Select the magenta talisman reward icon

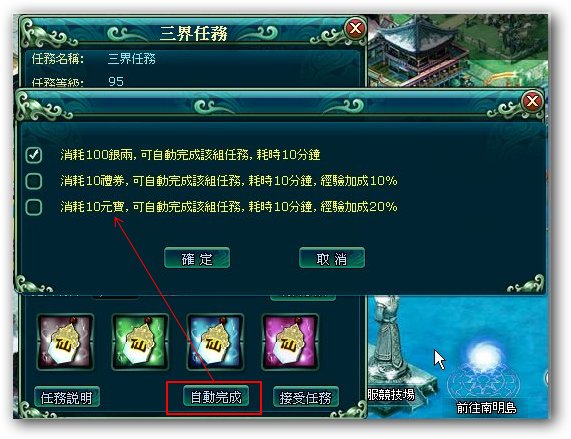(290, 342)
